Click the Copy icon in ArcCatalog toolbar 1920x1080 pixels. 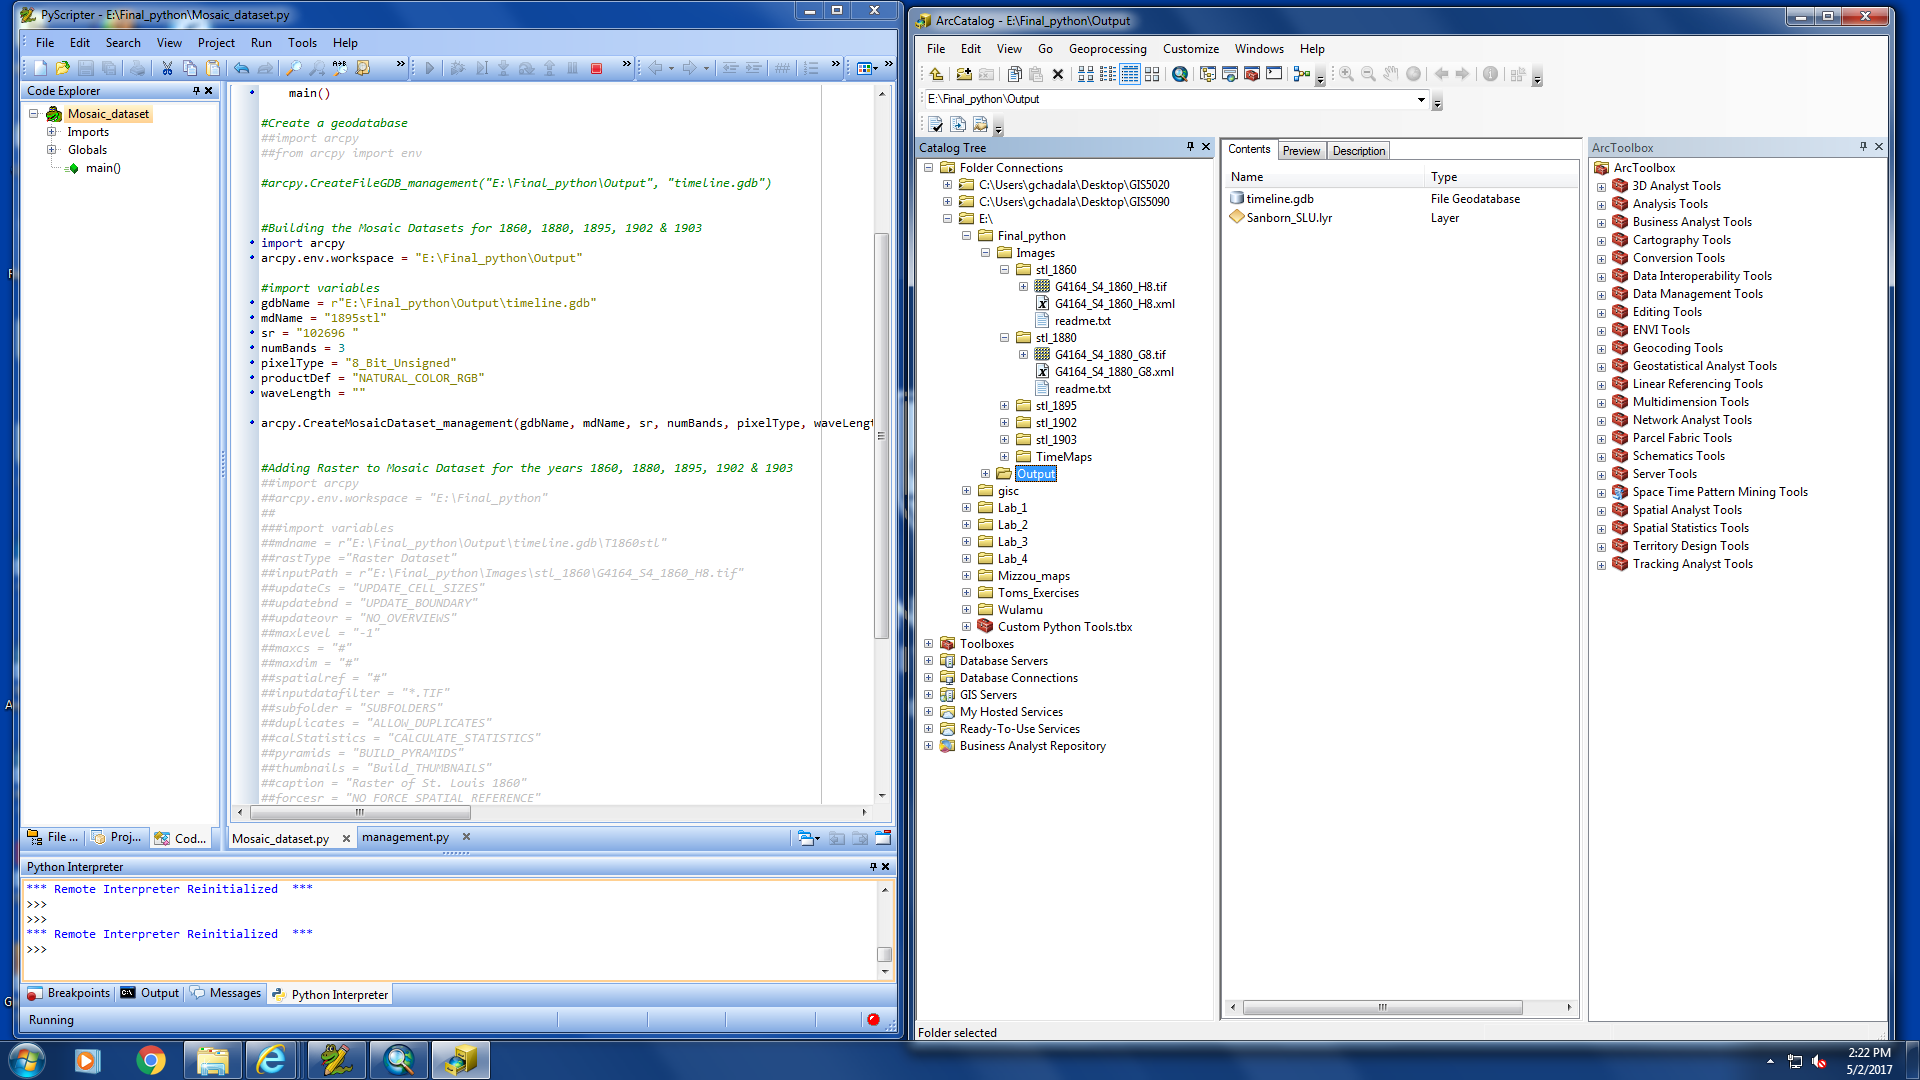[x=1014, y=74]
